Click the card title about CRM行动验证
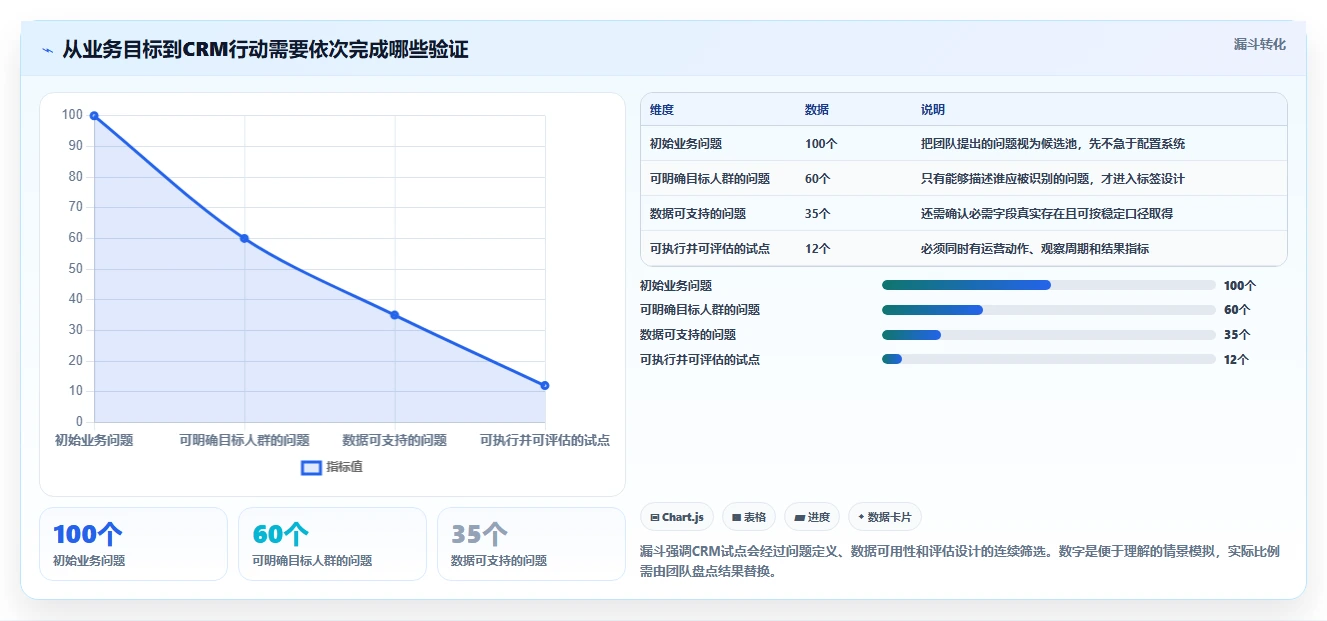 click(265, 50)
